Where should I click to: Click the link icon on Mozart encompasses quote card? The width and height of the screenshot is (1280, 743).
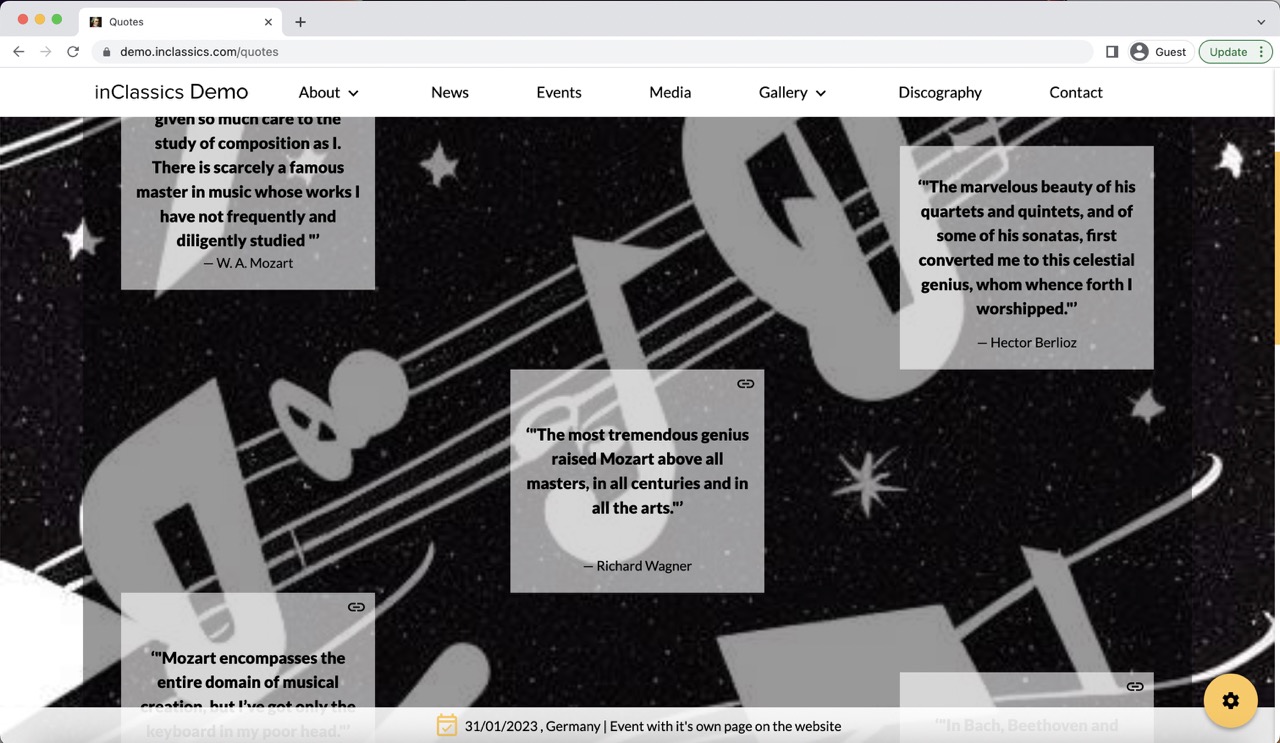click(x=356, y=607)
